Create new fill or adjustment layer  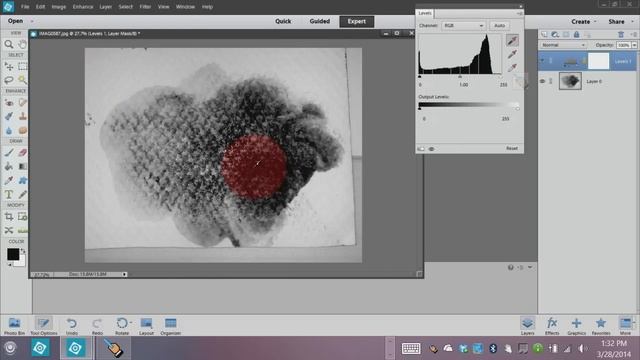pos(555,35)
